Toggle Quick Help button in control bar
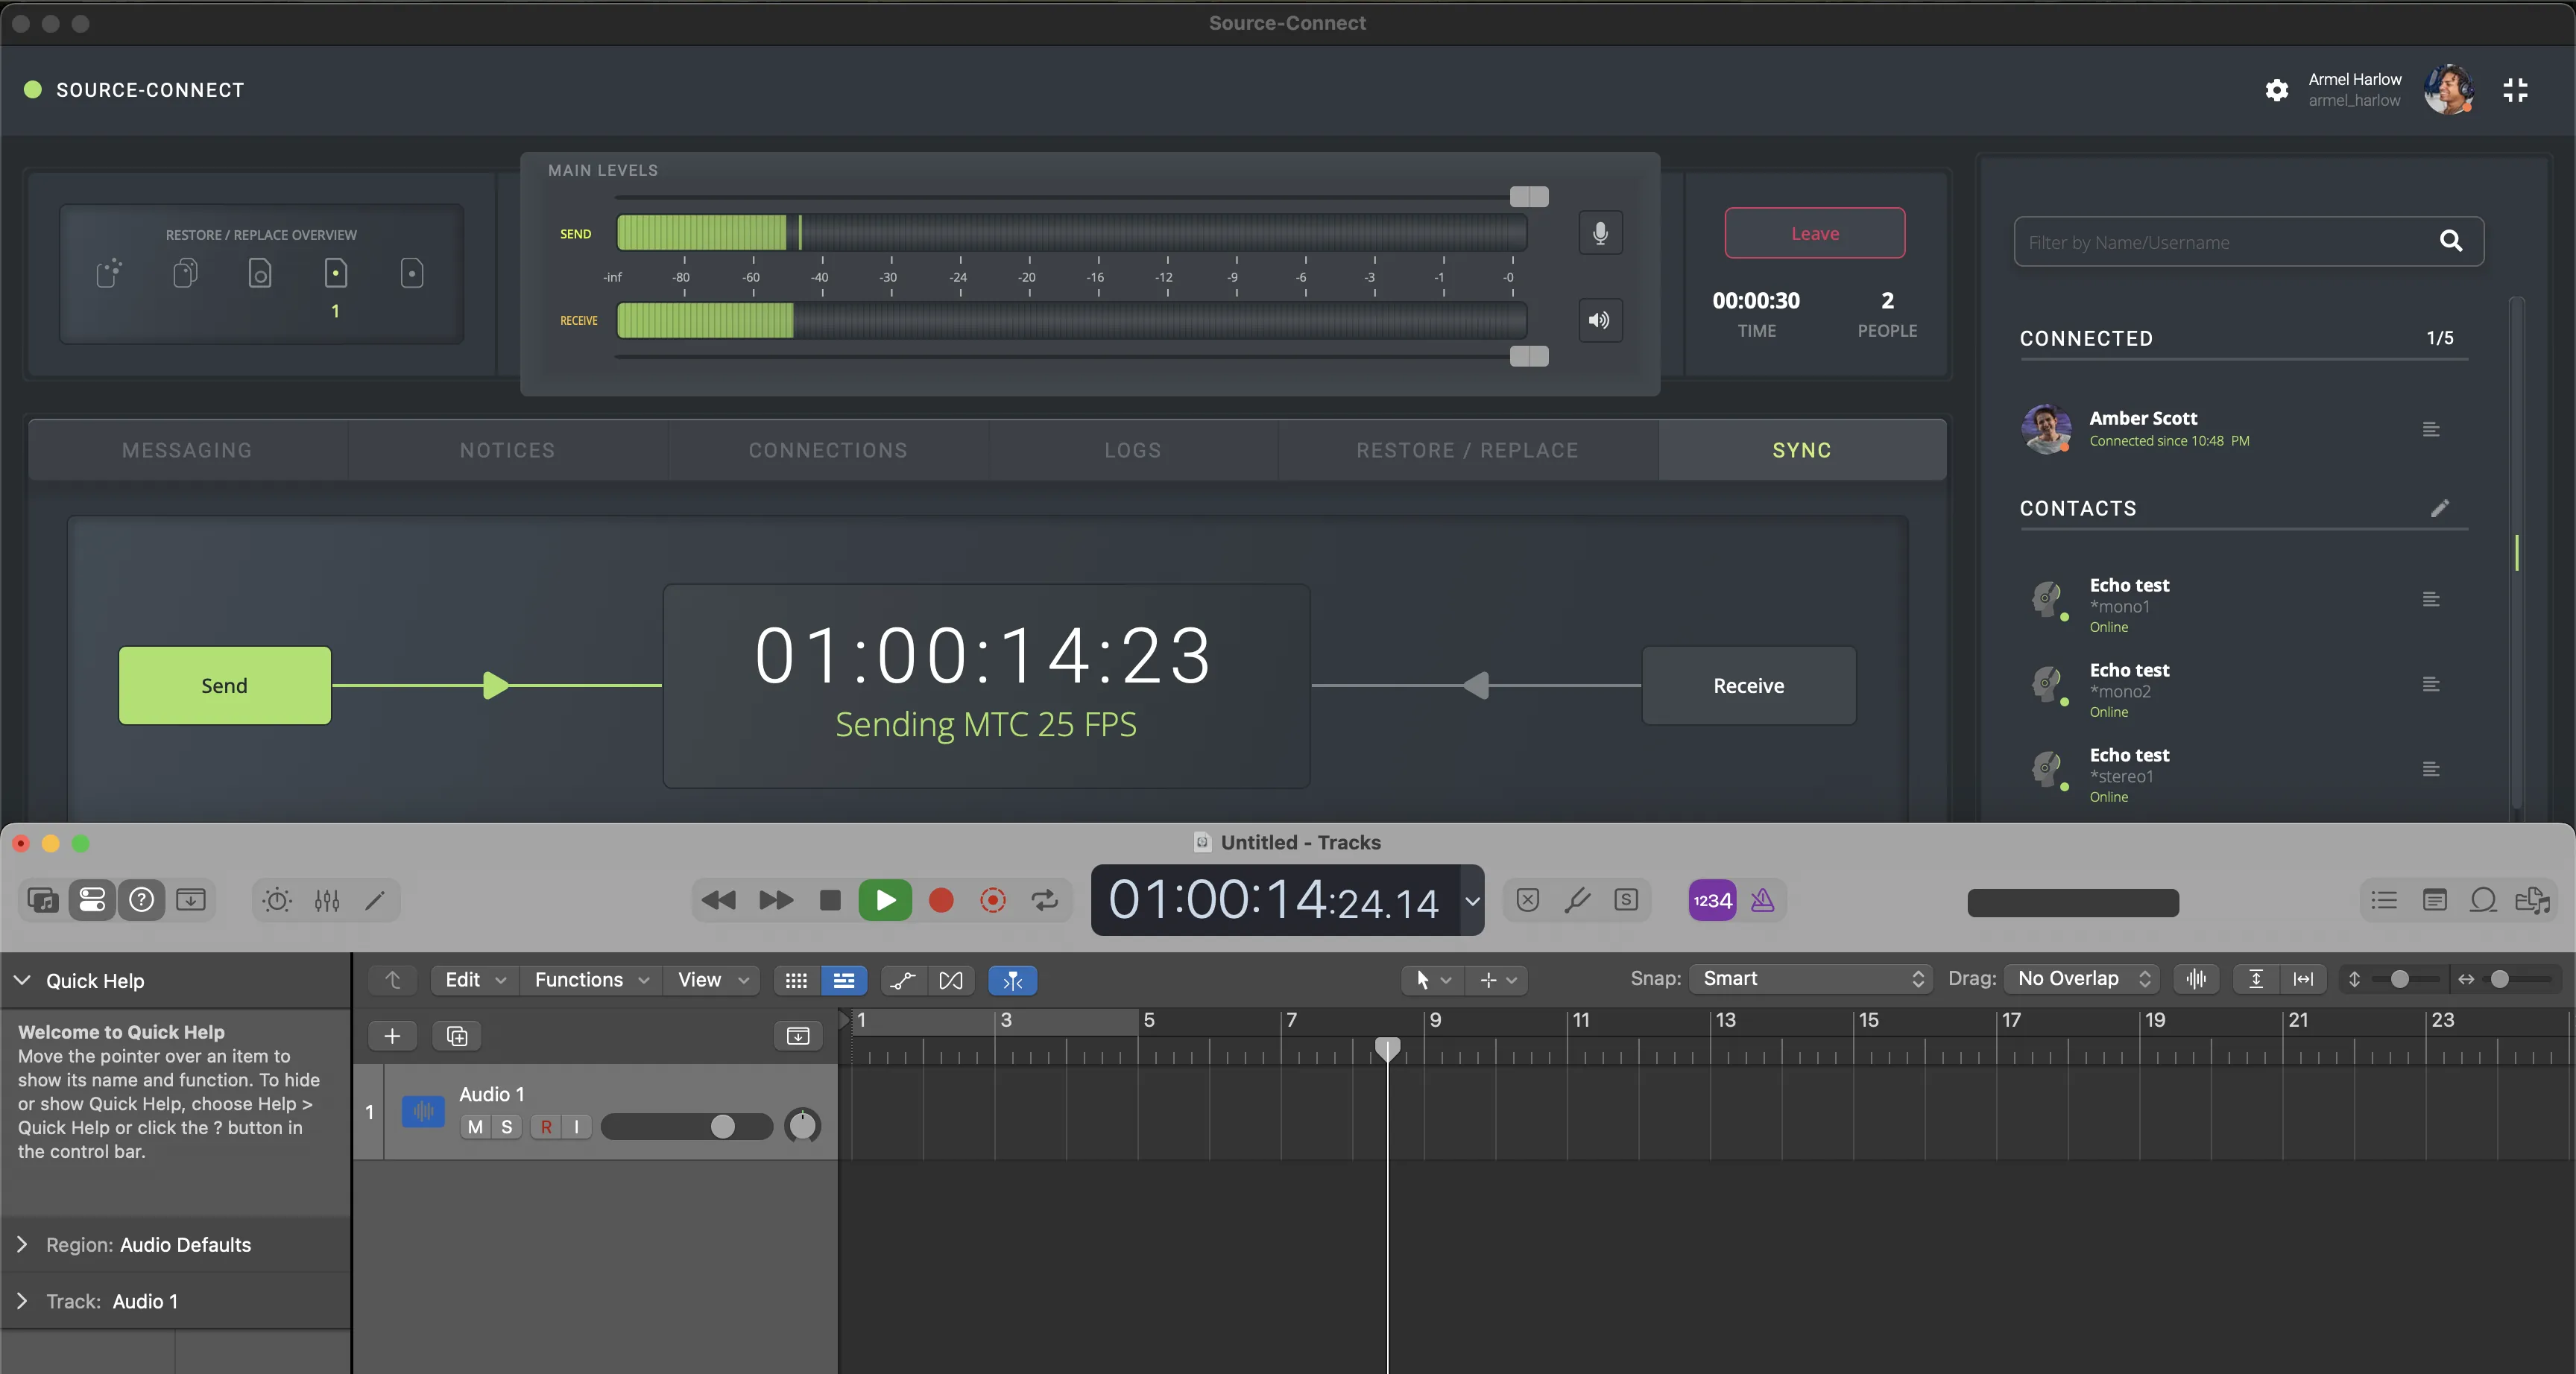The height and width of the screenshot is (1374, 2576). tap(142, 900)
